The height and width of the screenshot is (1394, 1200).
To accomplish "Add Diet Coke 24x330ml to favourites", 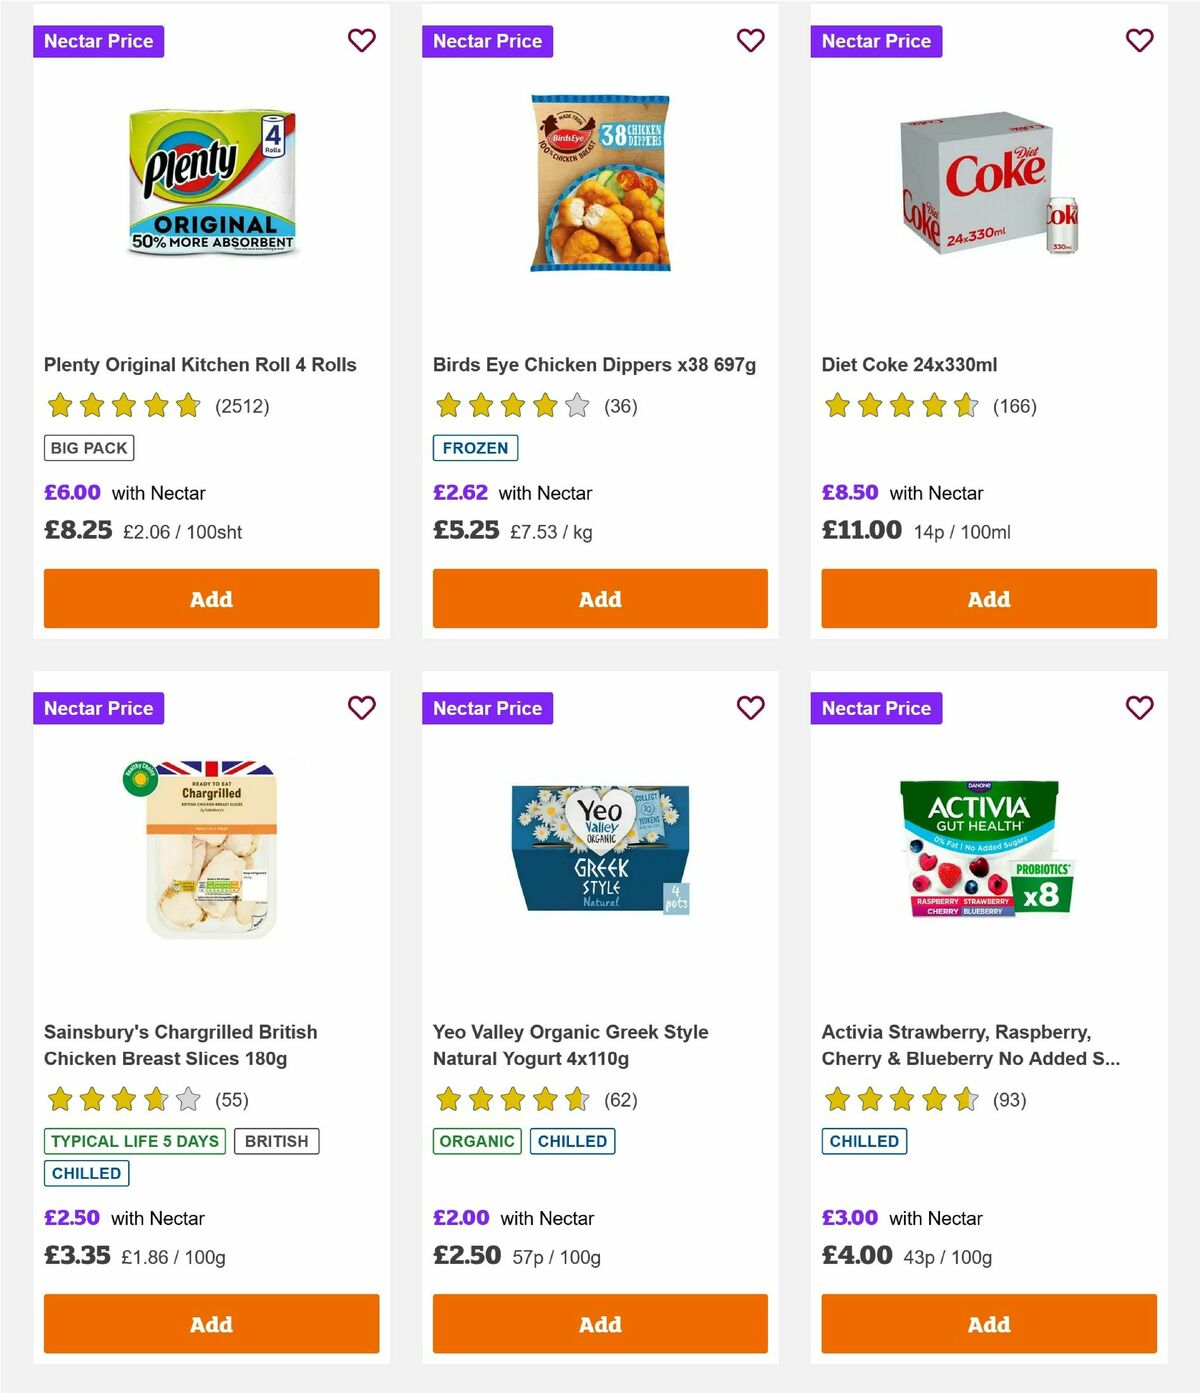I will point(1138,41).
